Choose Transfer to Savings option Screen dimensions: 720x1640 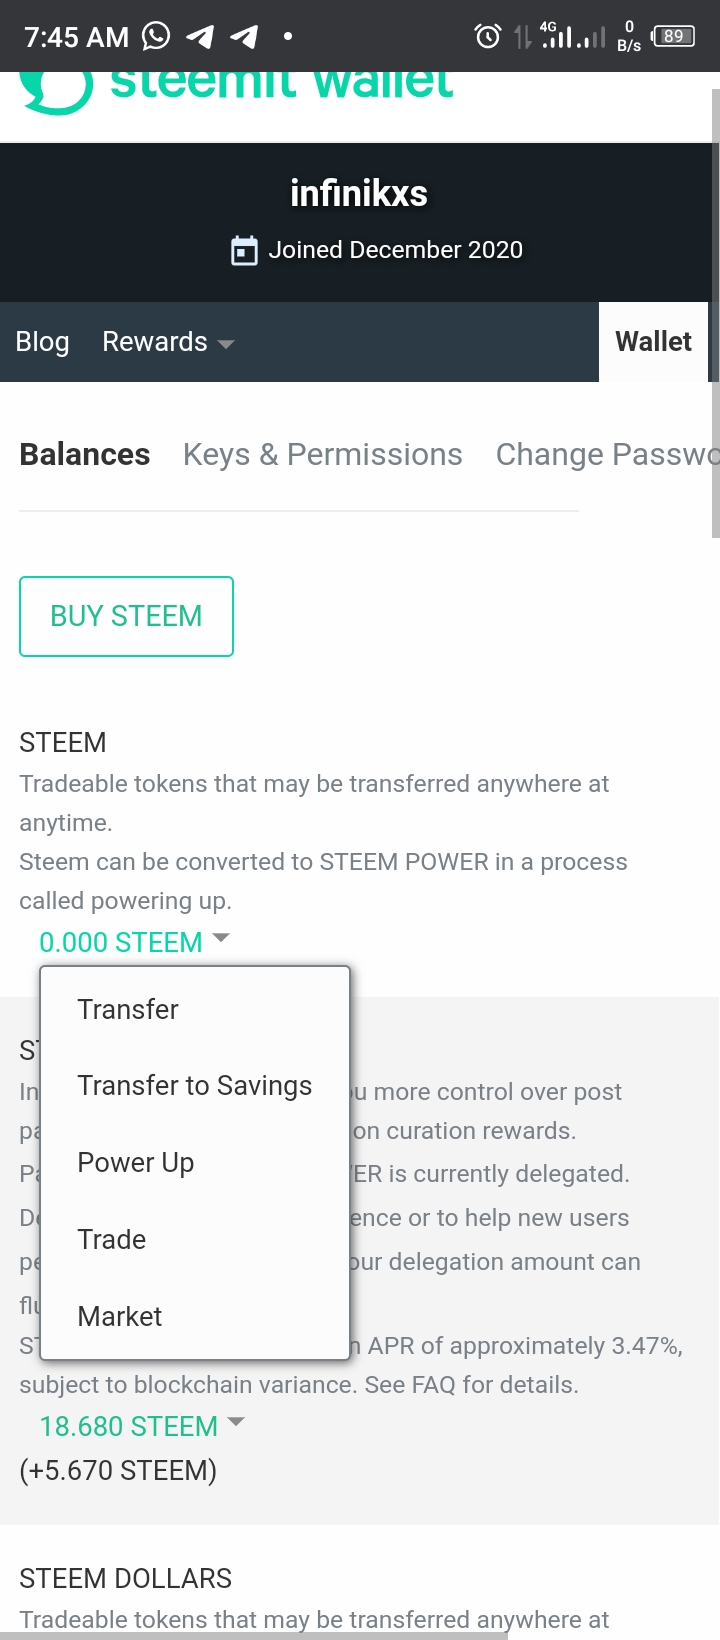coord(195,1086)
